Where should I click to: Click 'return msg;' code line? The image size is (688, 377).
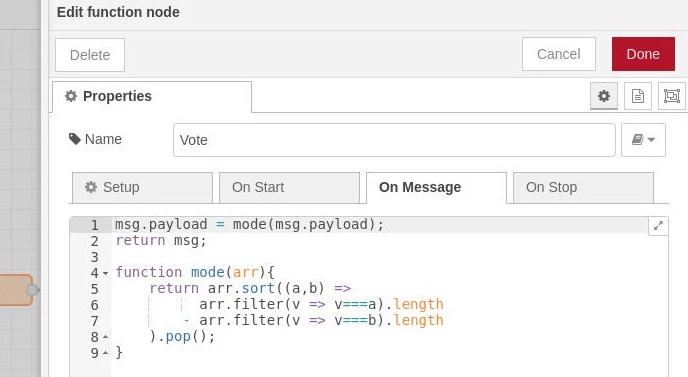click(x=161, y=241)
